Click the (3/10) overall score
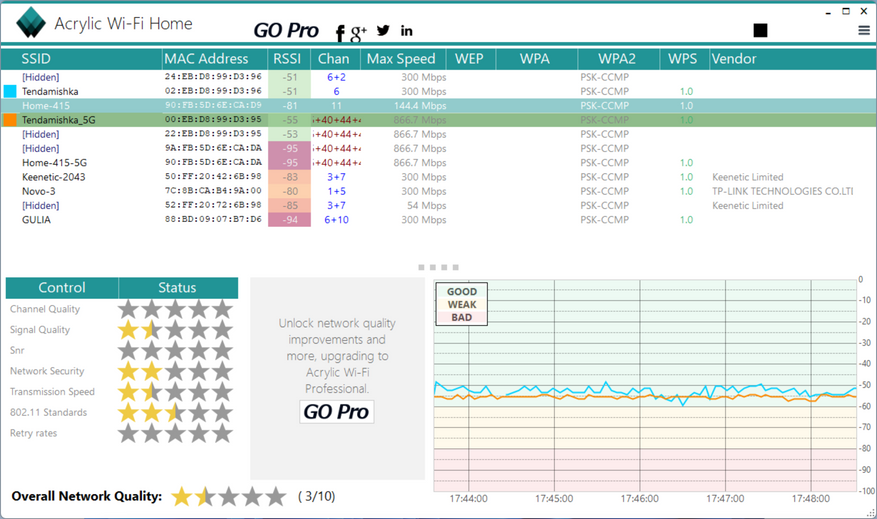 point(317,496)
